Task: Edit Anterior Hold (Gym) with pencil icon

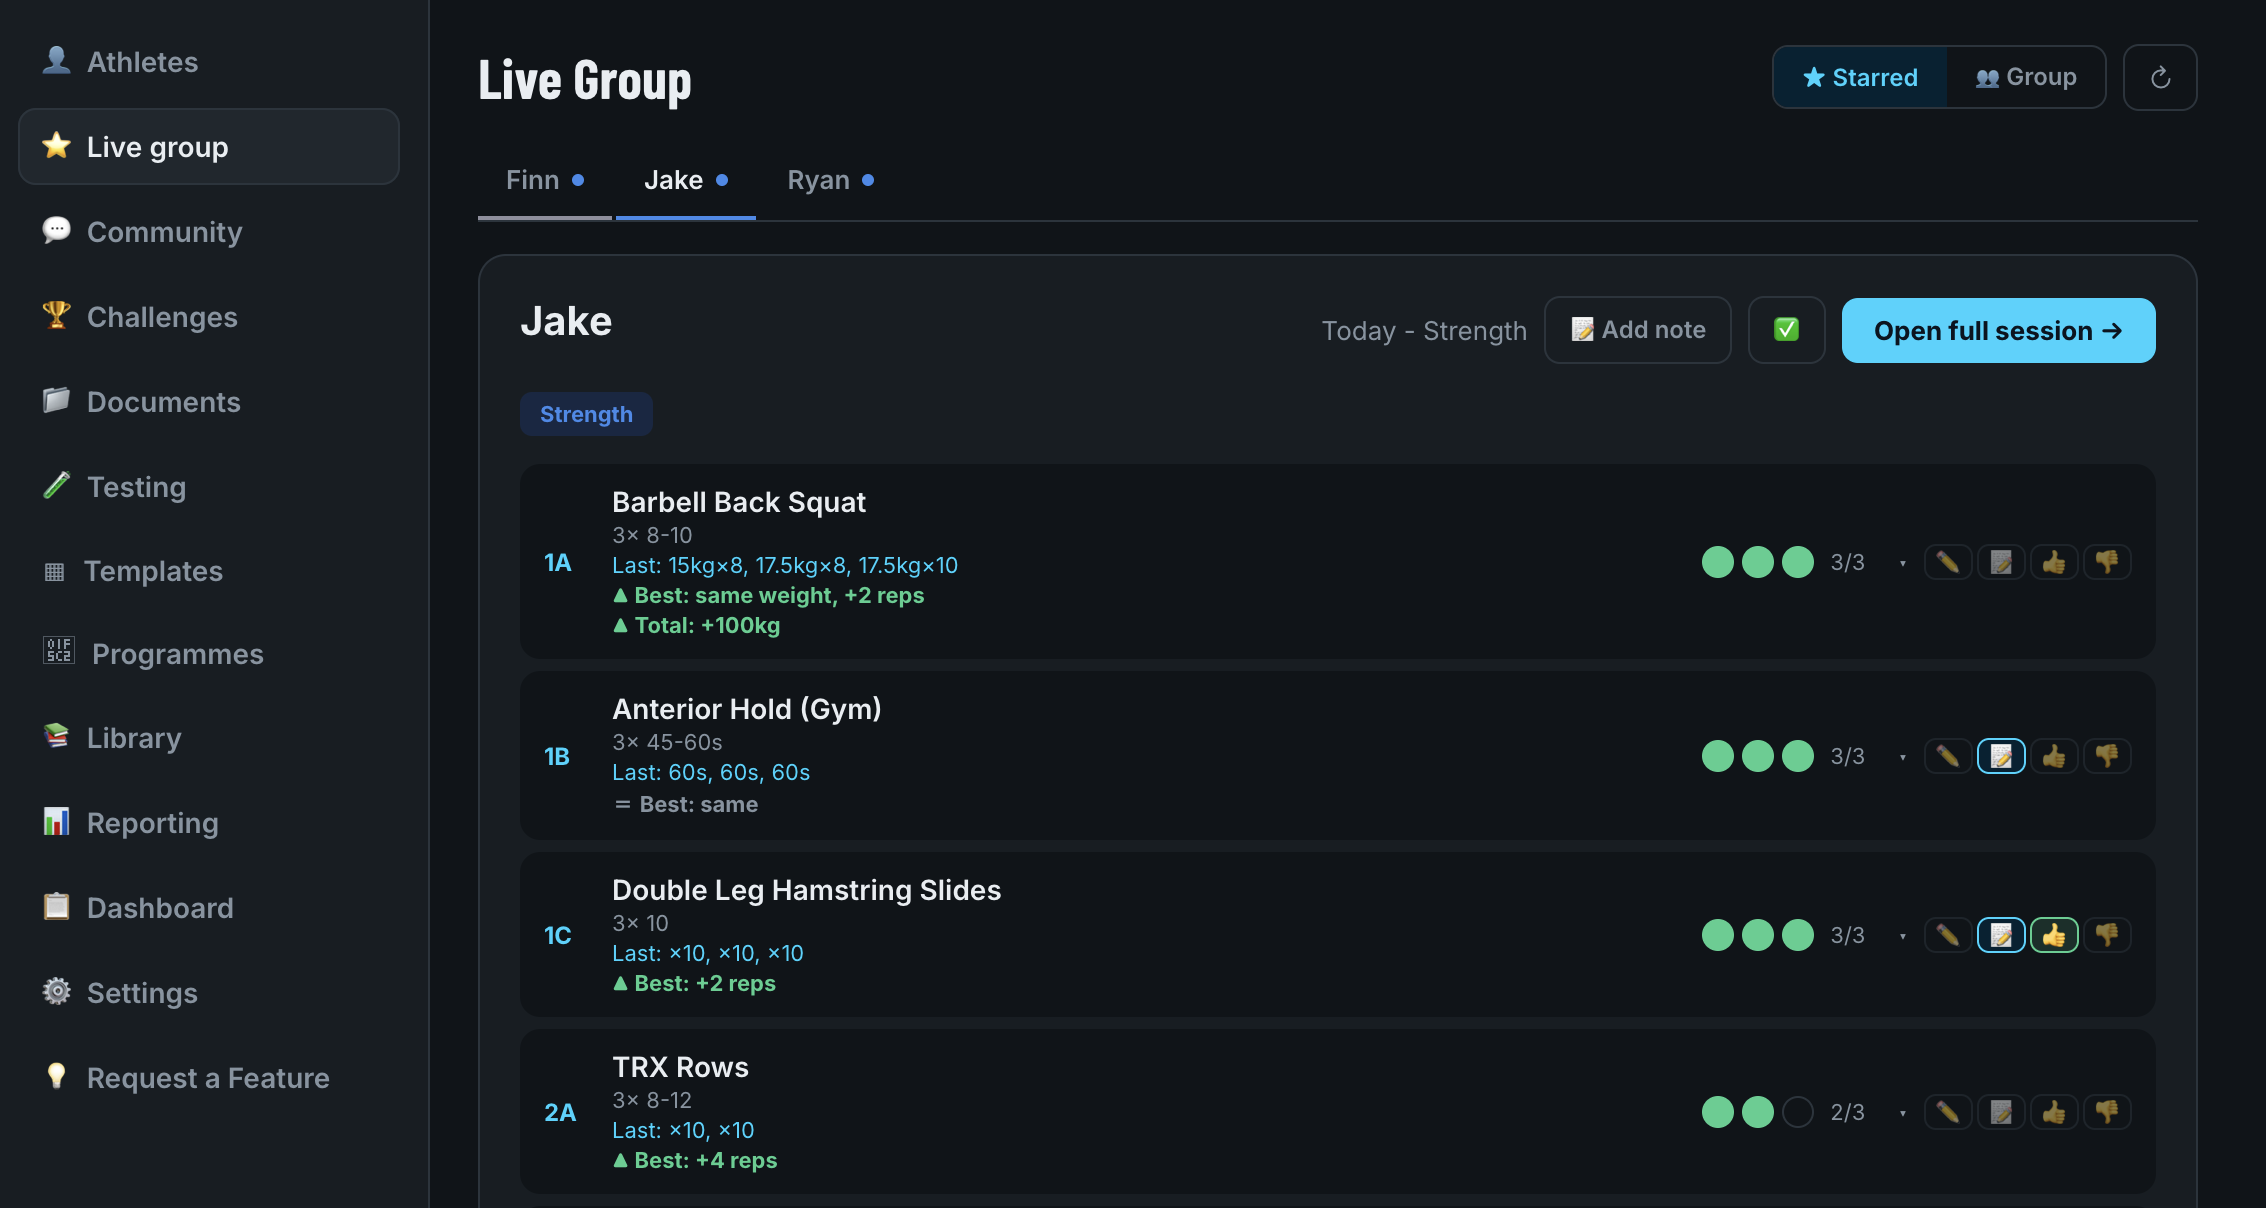Action: click(x=1947, y=756)
